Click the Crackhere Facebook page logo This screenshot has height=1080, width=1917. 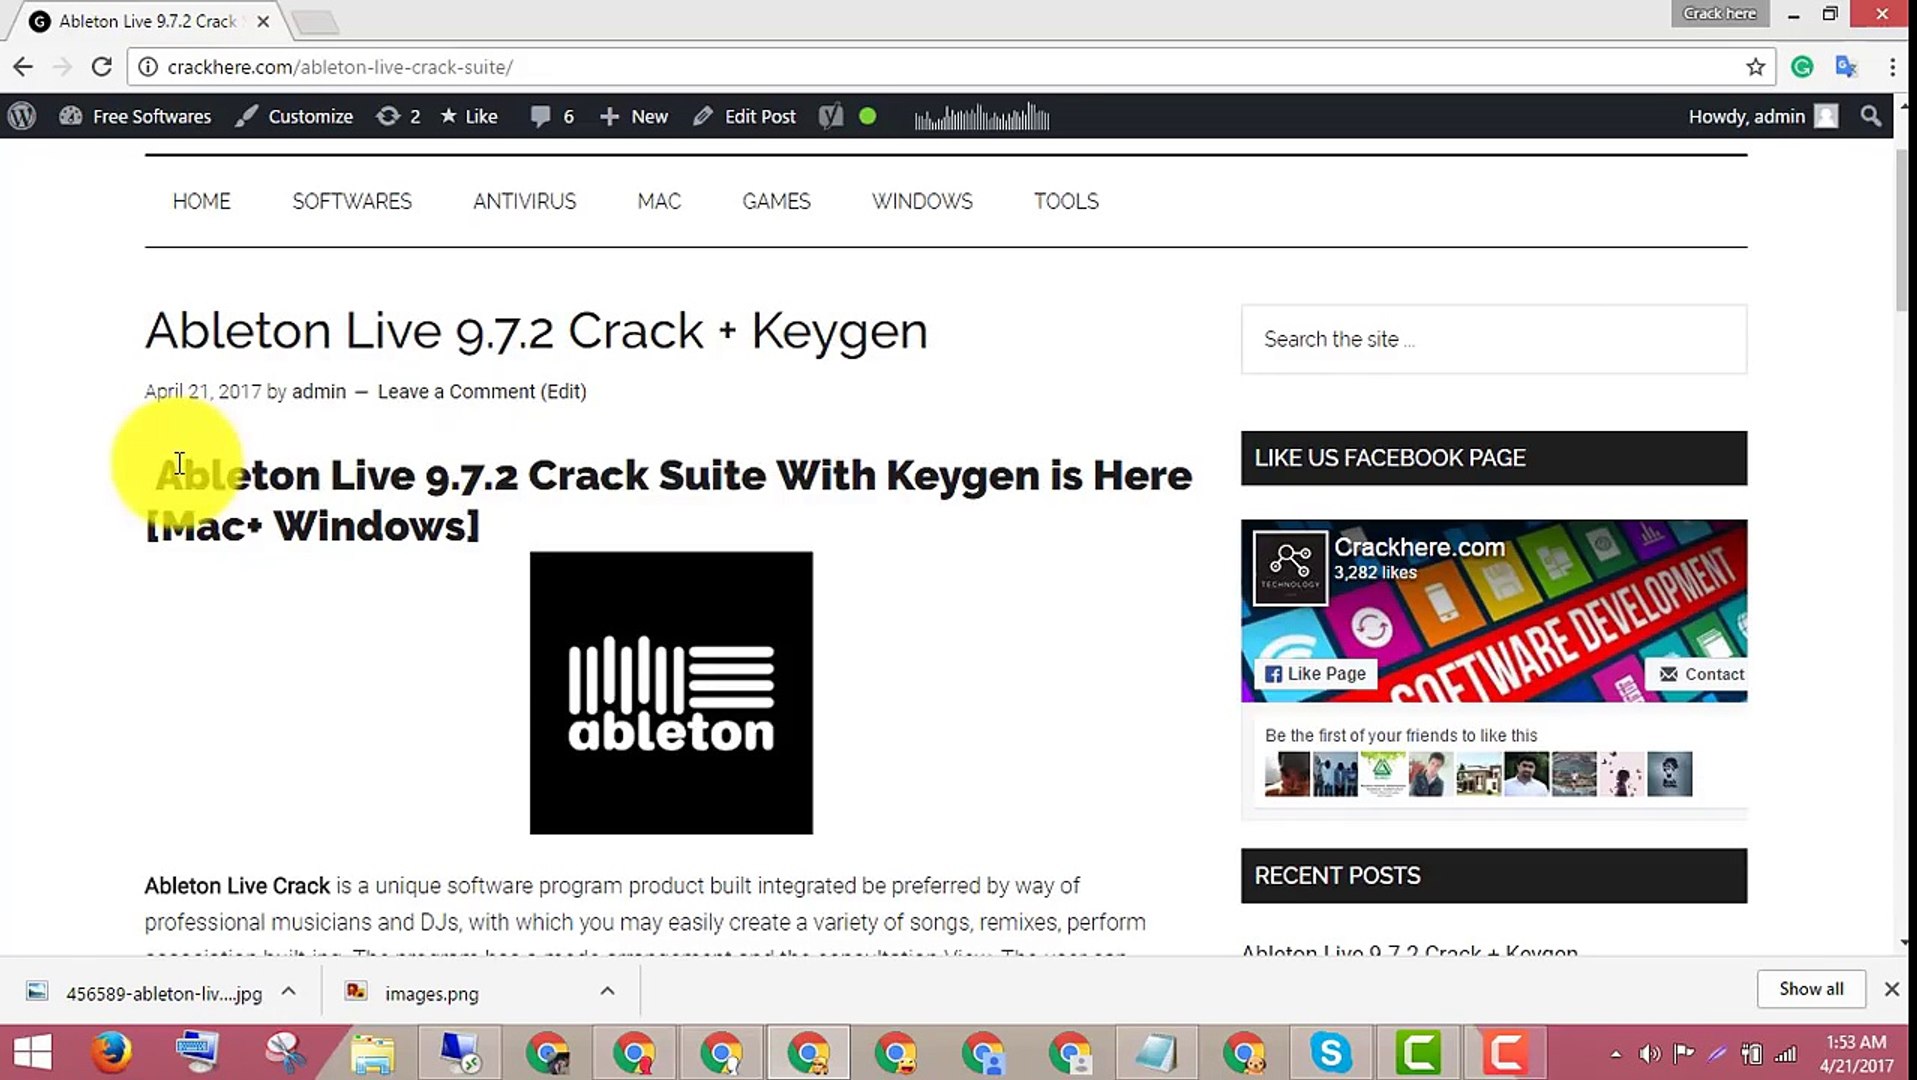point(1290,568)
